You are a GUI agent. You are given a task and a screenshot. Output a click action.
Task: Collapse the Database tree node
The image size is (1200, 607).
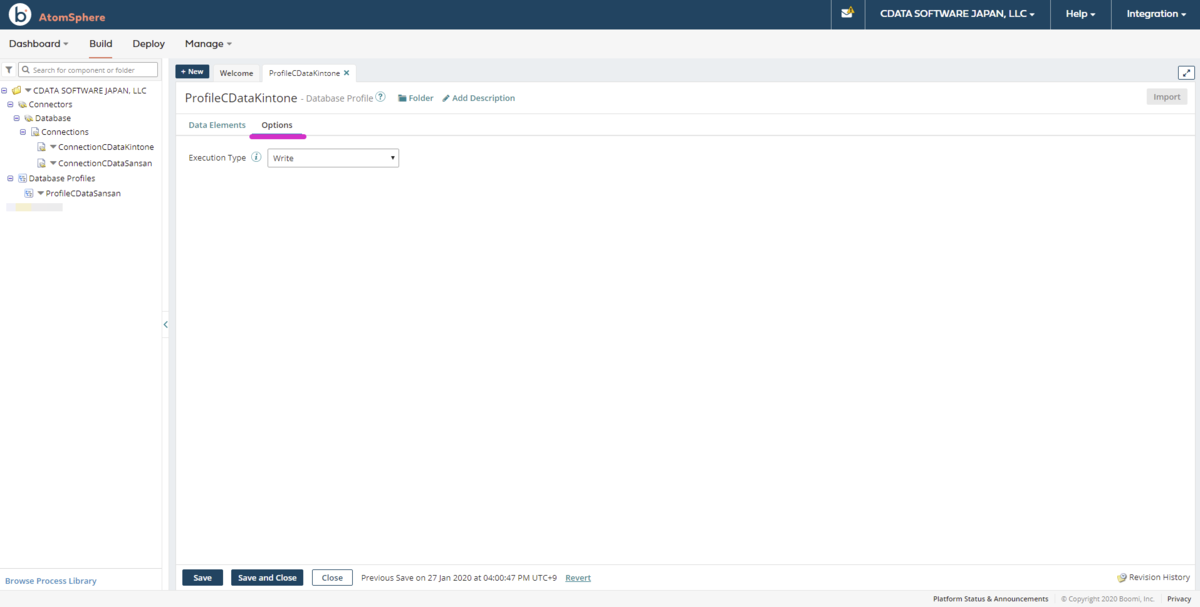tap(17, 118)
